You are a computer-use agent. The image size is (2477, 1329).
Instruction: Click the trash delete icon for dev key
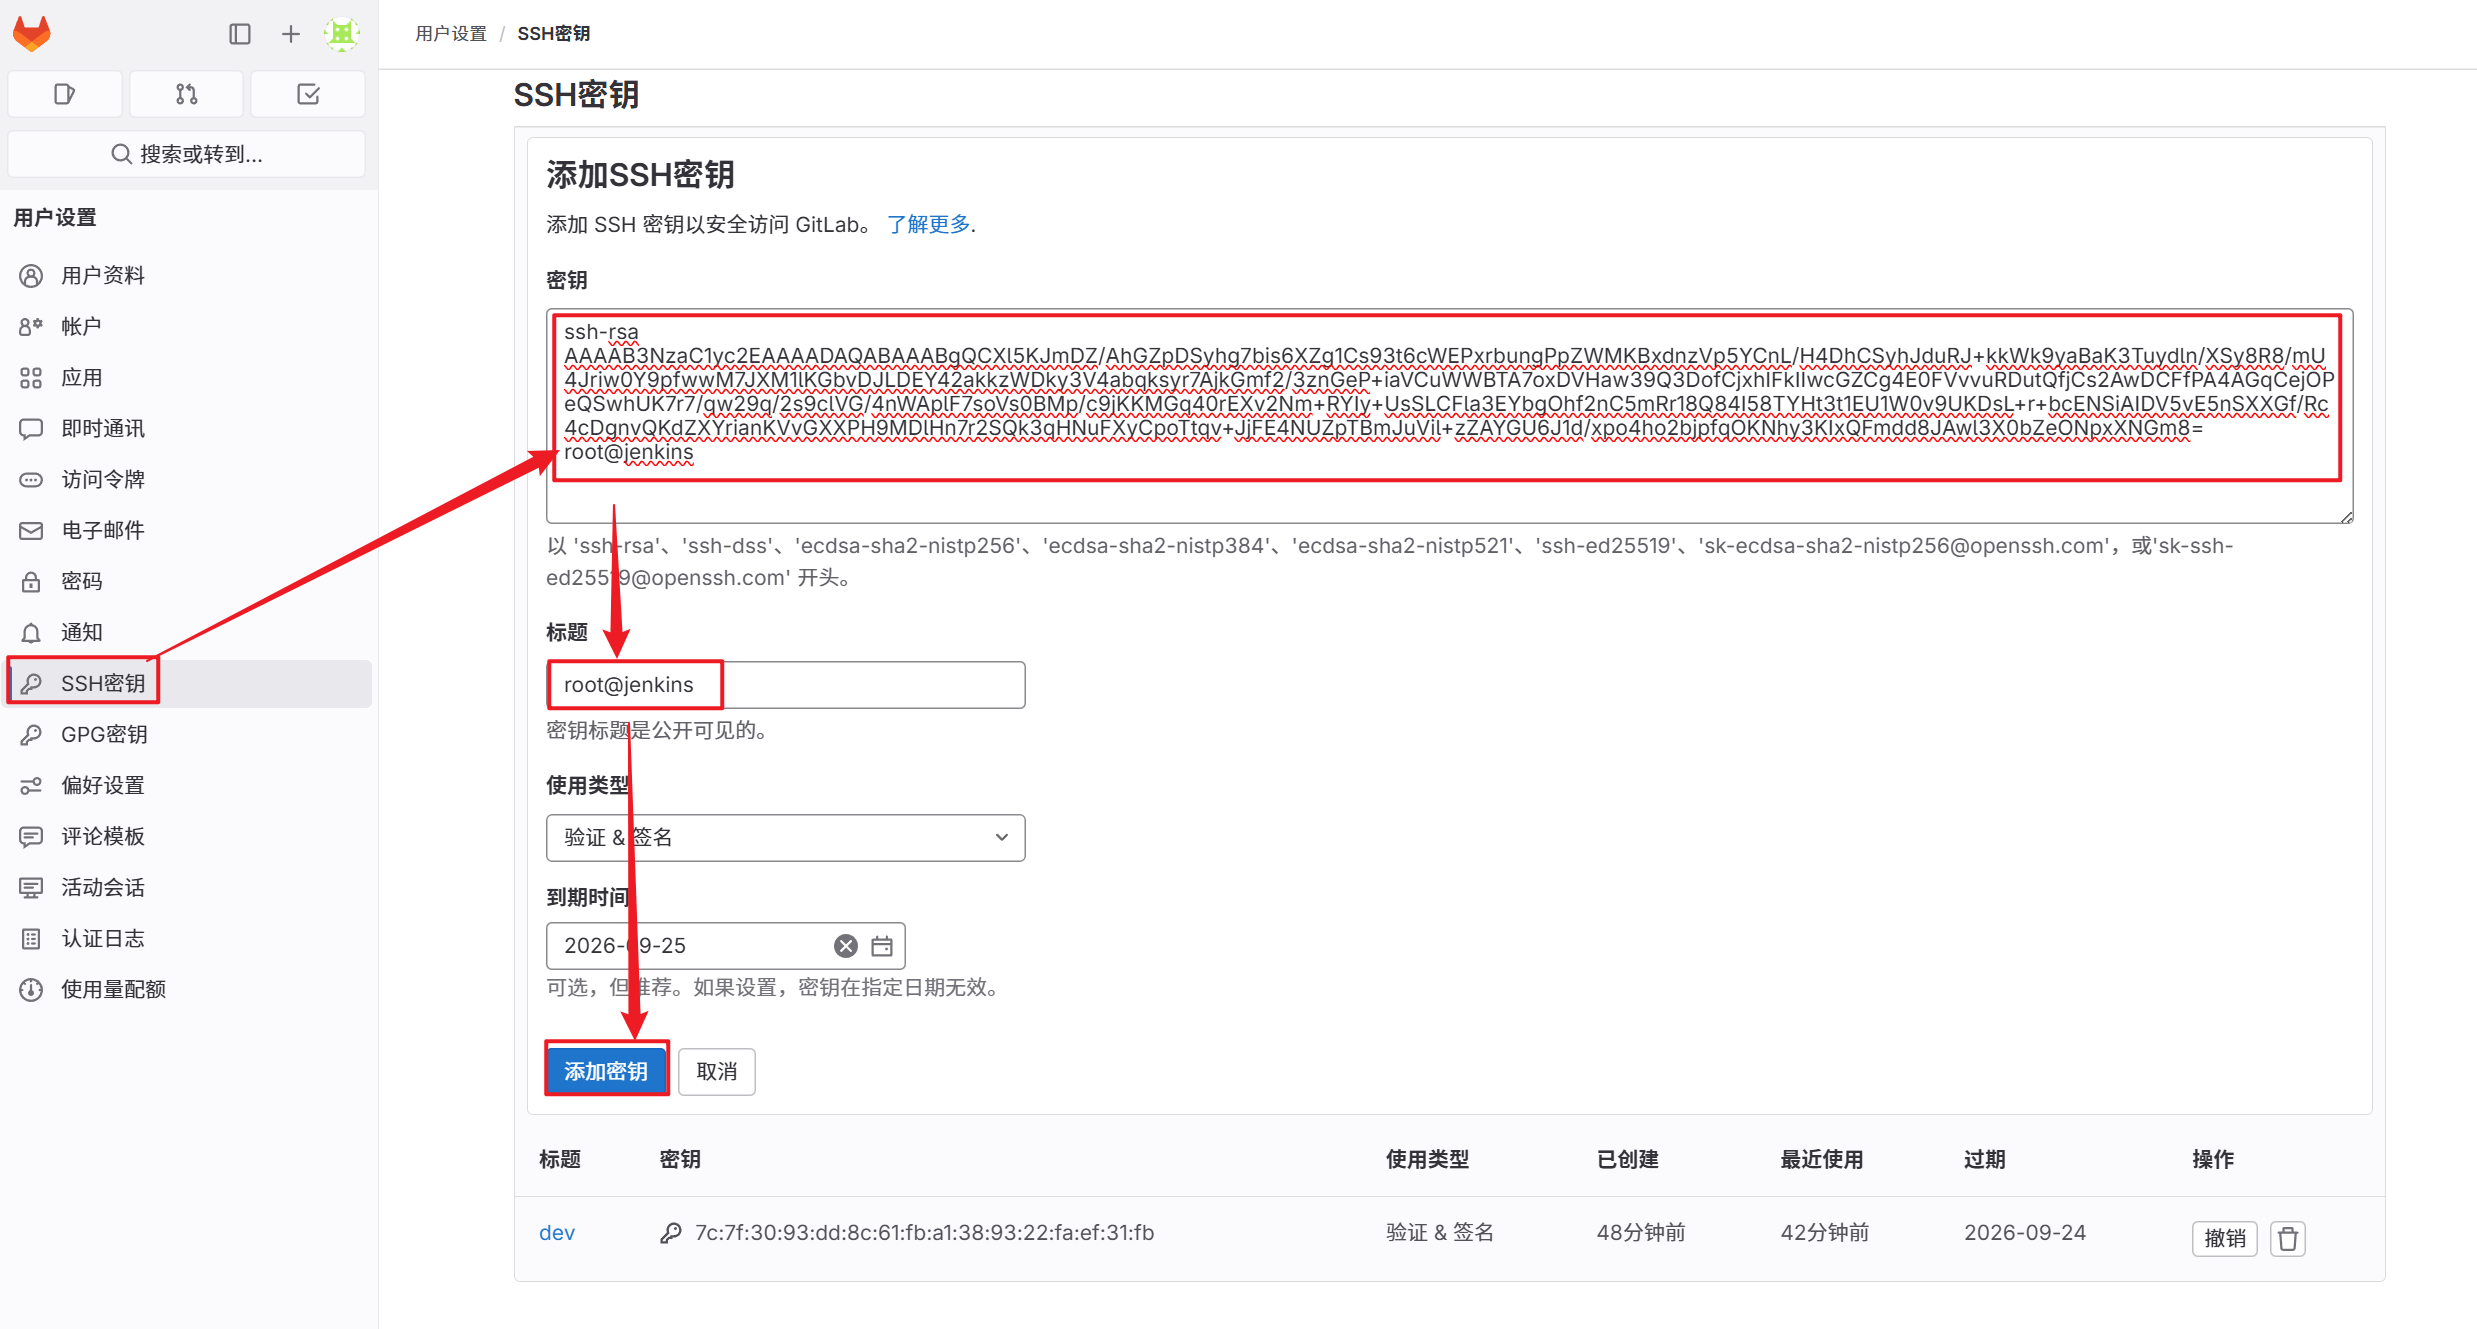coord(2287,1238)
